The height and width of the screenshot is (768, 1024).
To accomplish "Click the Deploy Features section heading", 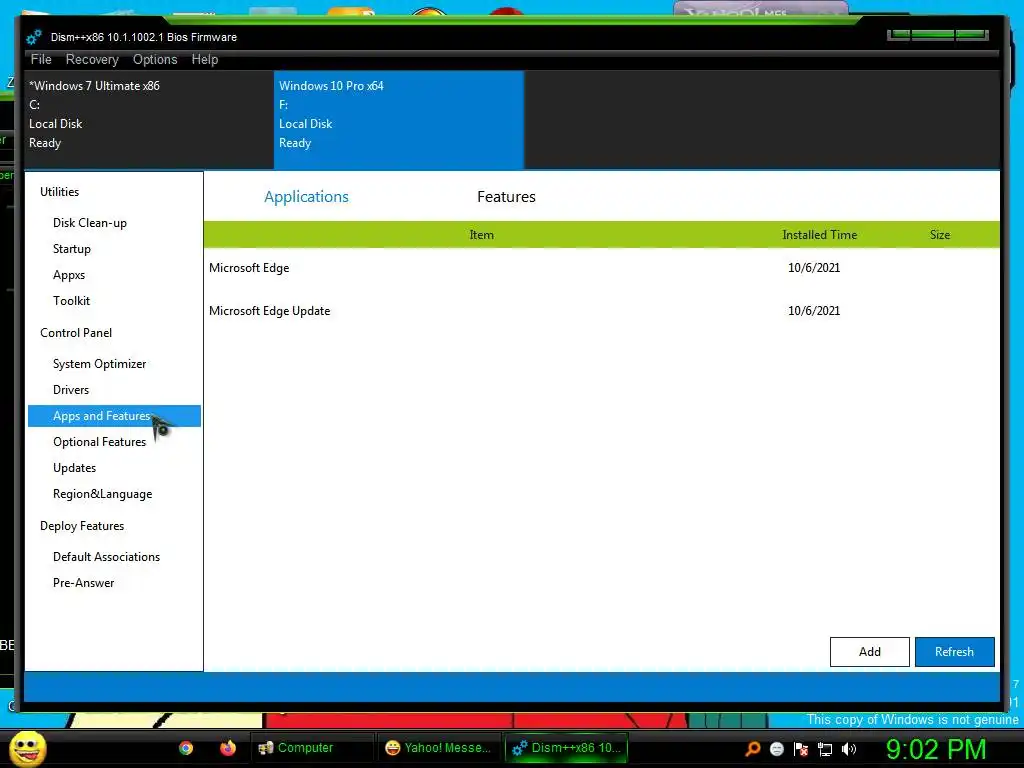I will [x=82, y=526].
